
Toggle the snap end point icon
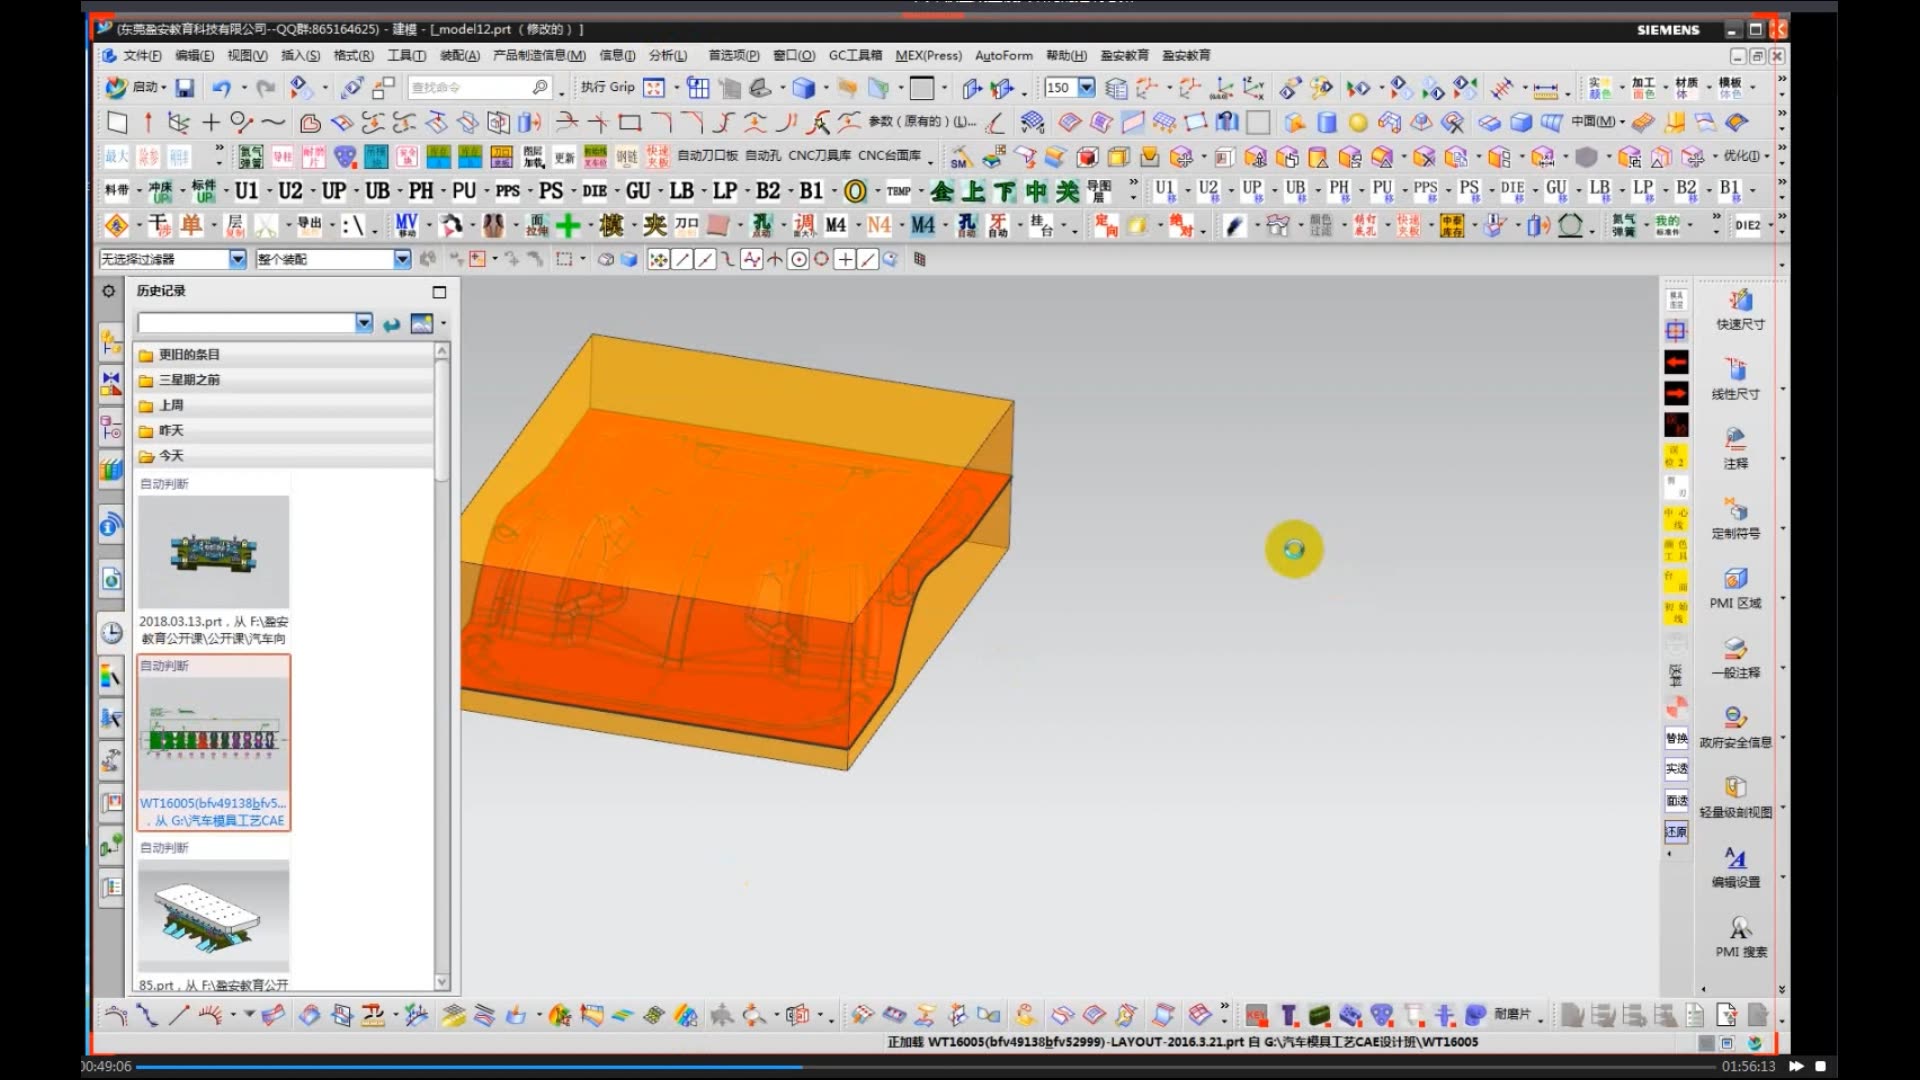click(x=682, y=260)
